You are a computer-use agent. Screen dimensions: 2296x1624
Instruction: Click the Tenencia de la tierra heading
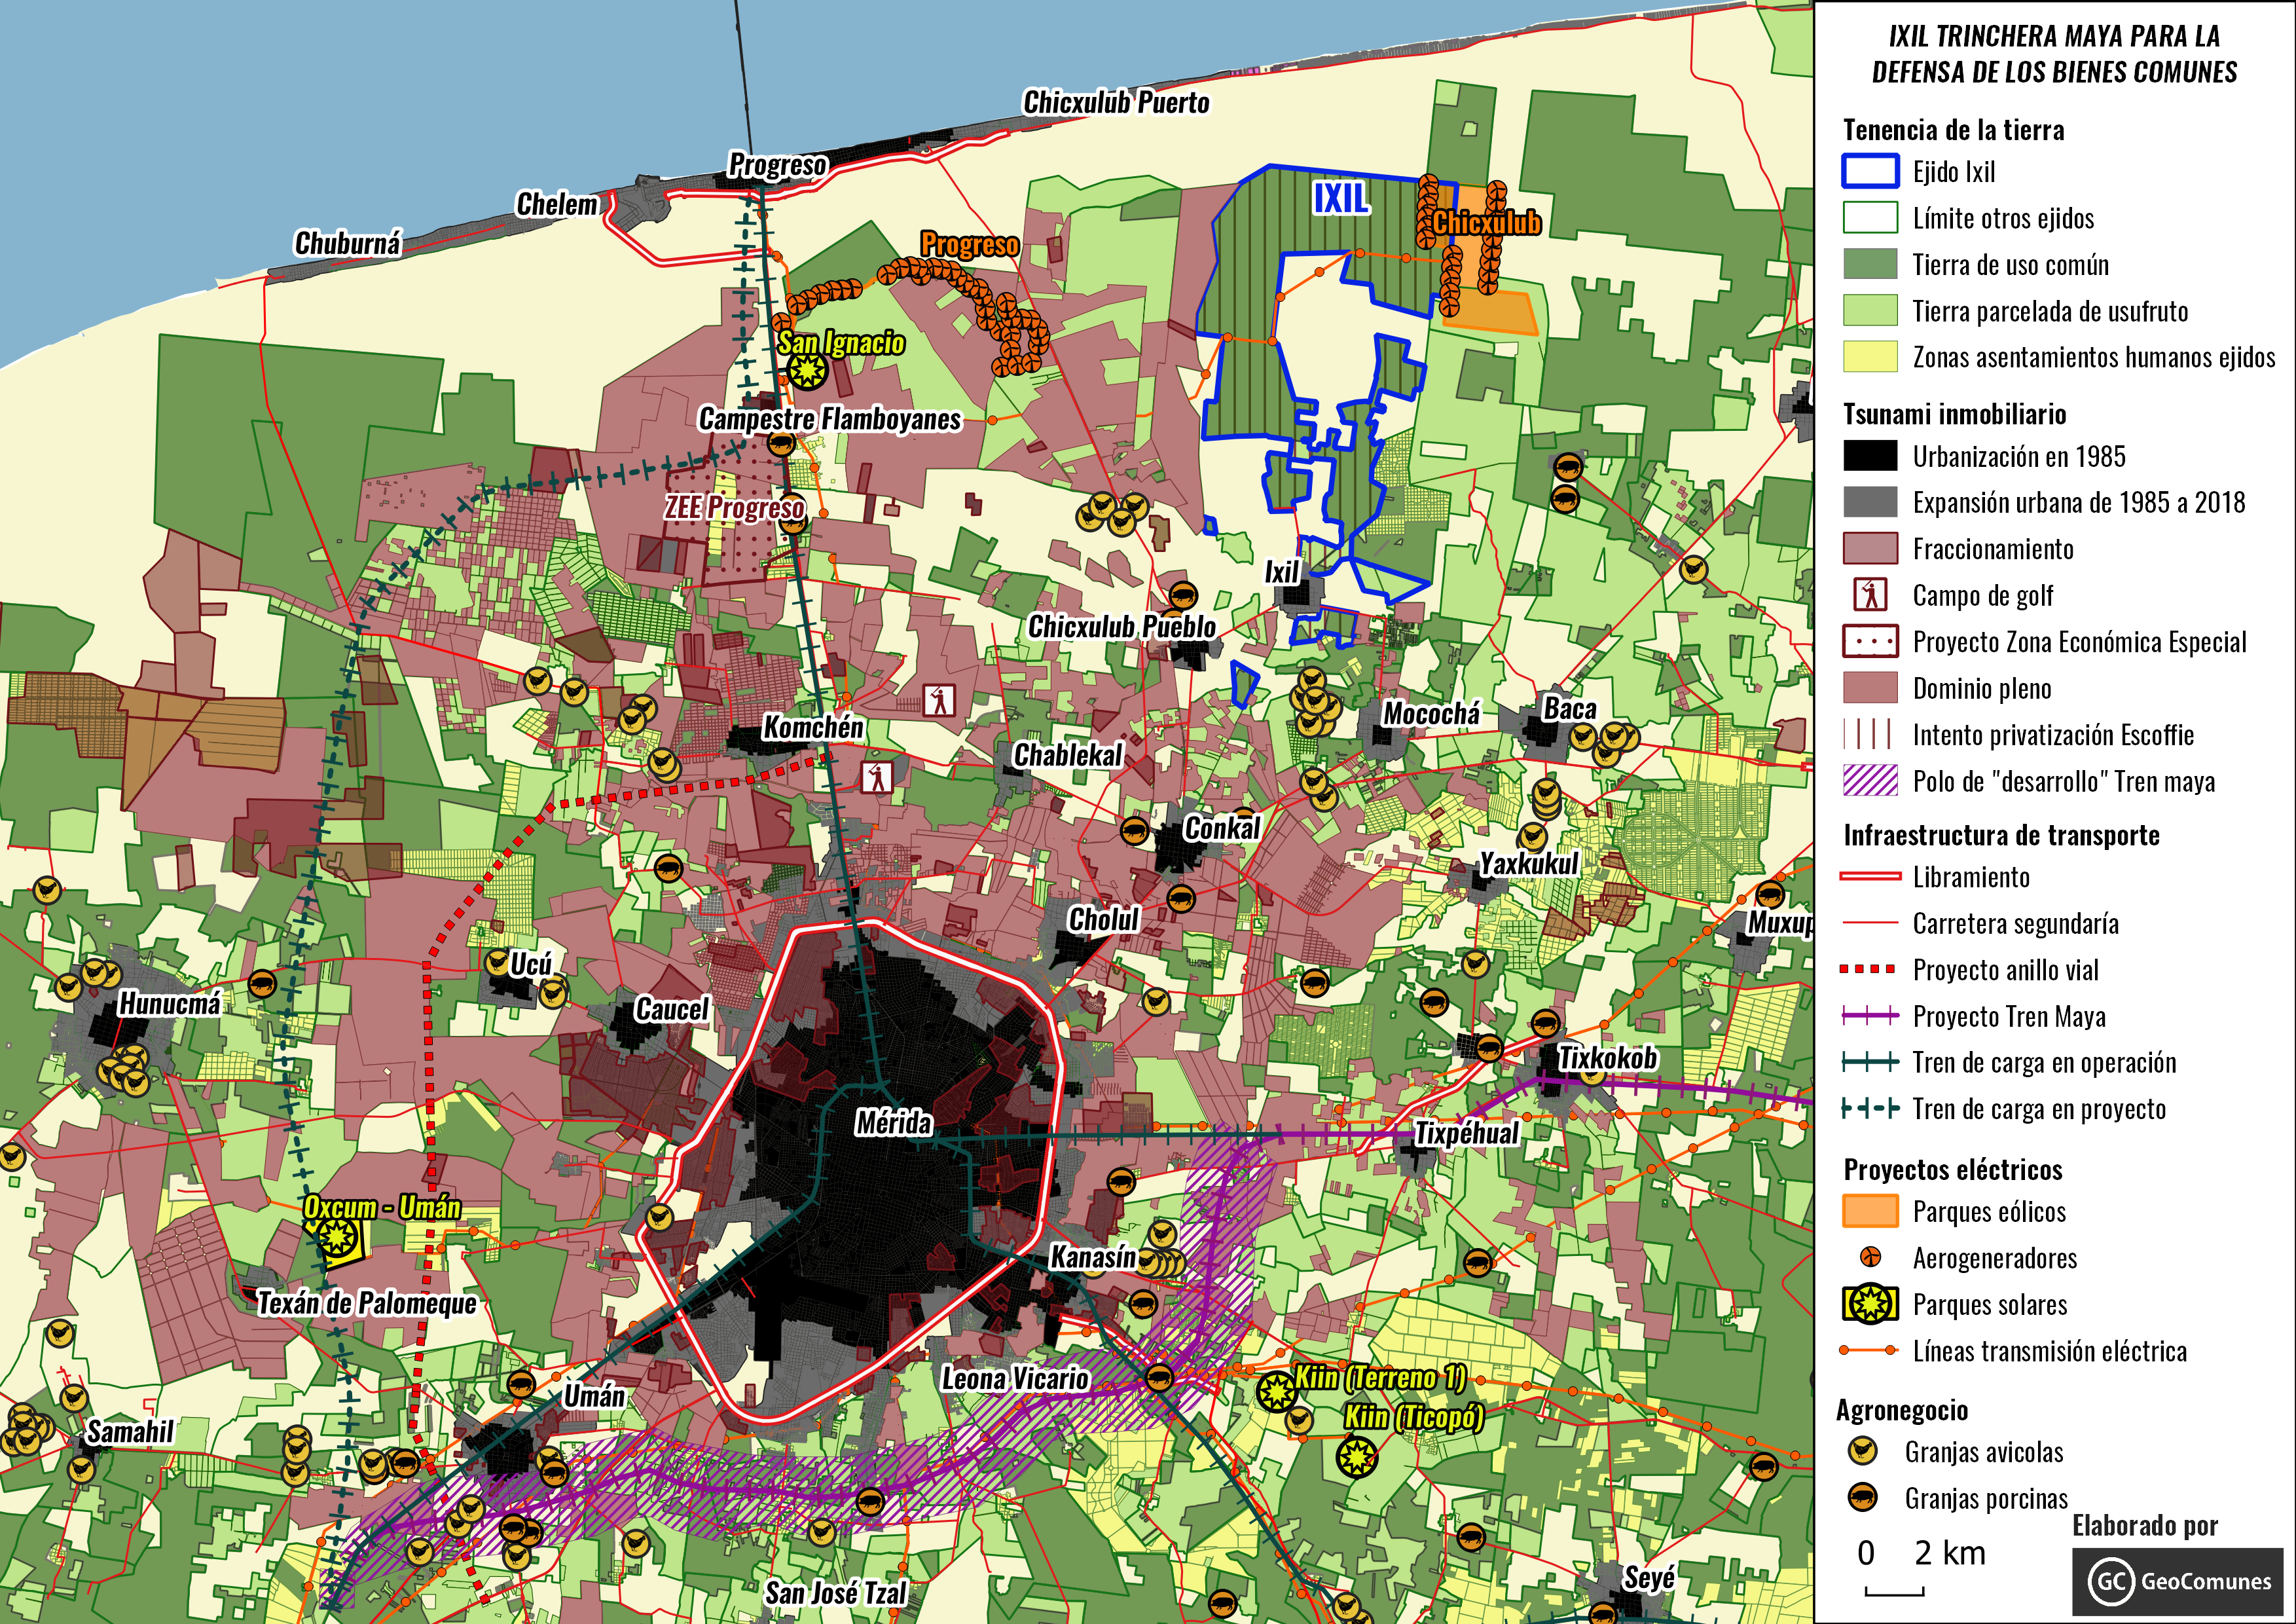(1953, 130)
